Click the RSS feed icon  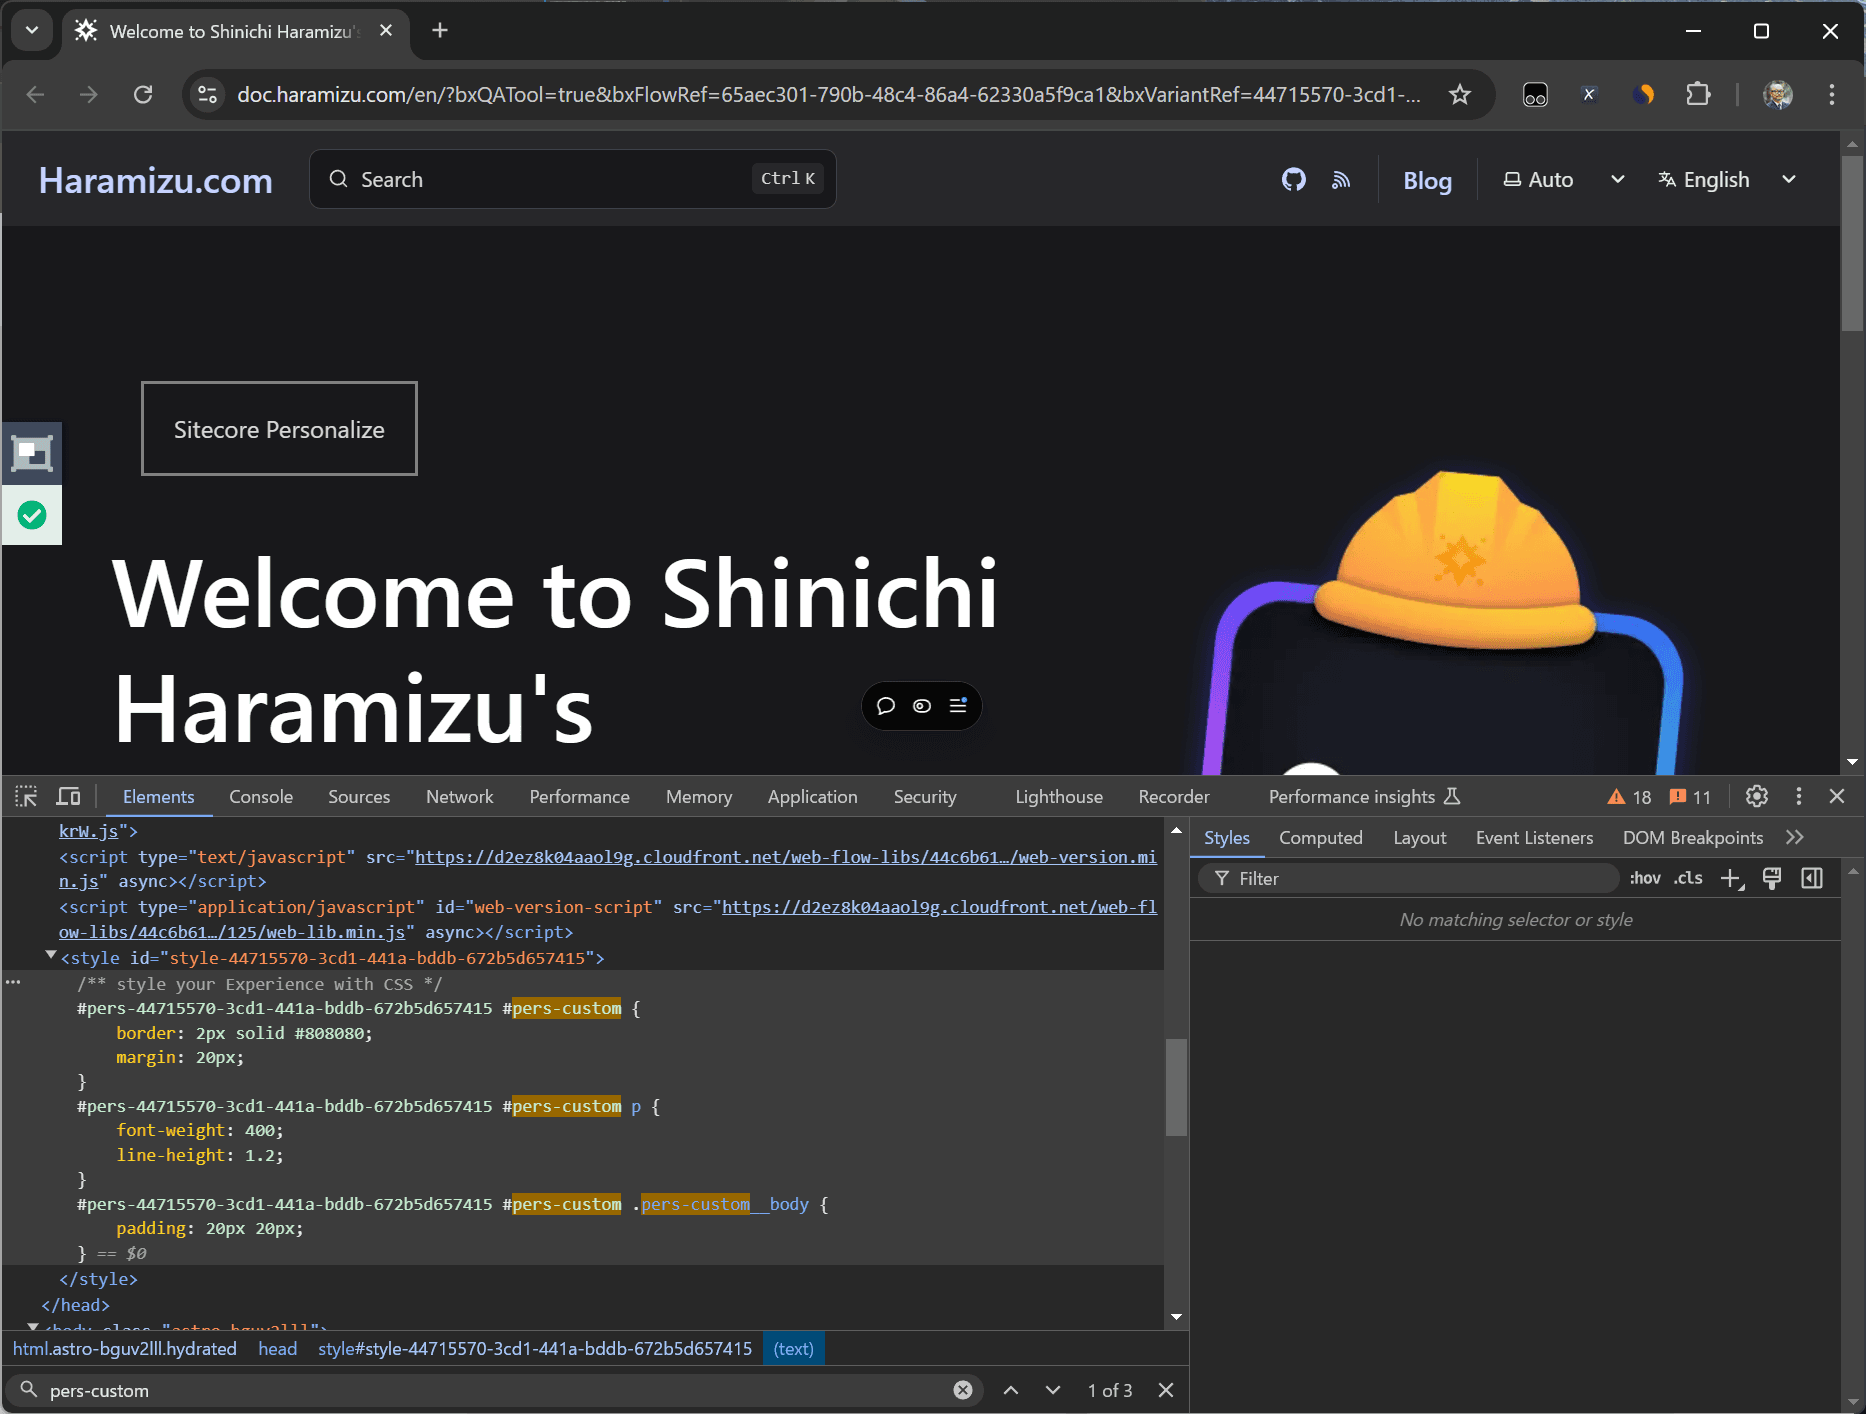[x=1341, y=180]
